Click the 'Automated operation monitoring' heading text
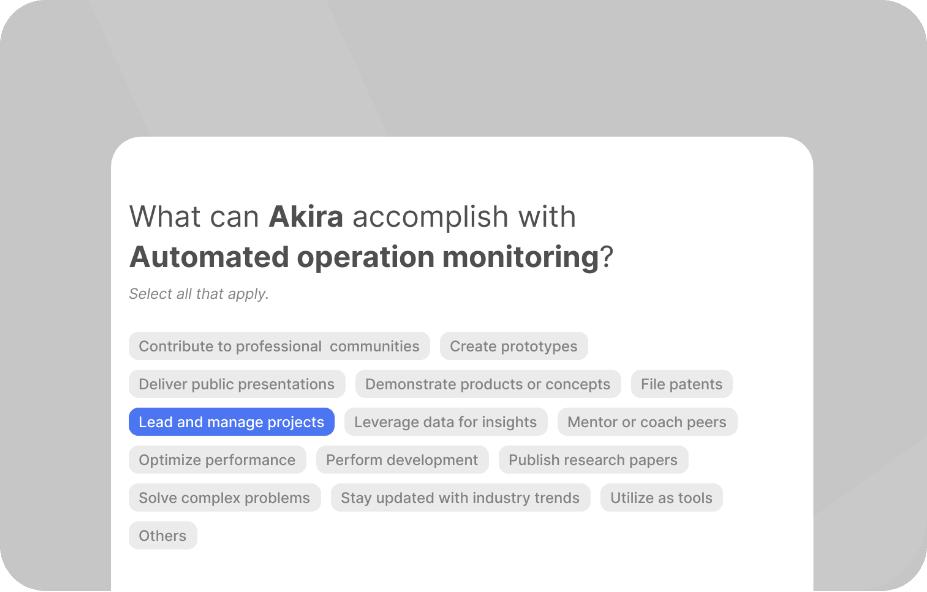Image resolution: width=927 pixels, height=592 pixels. (x=363, y=257)
